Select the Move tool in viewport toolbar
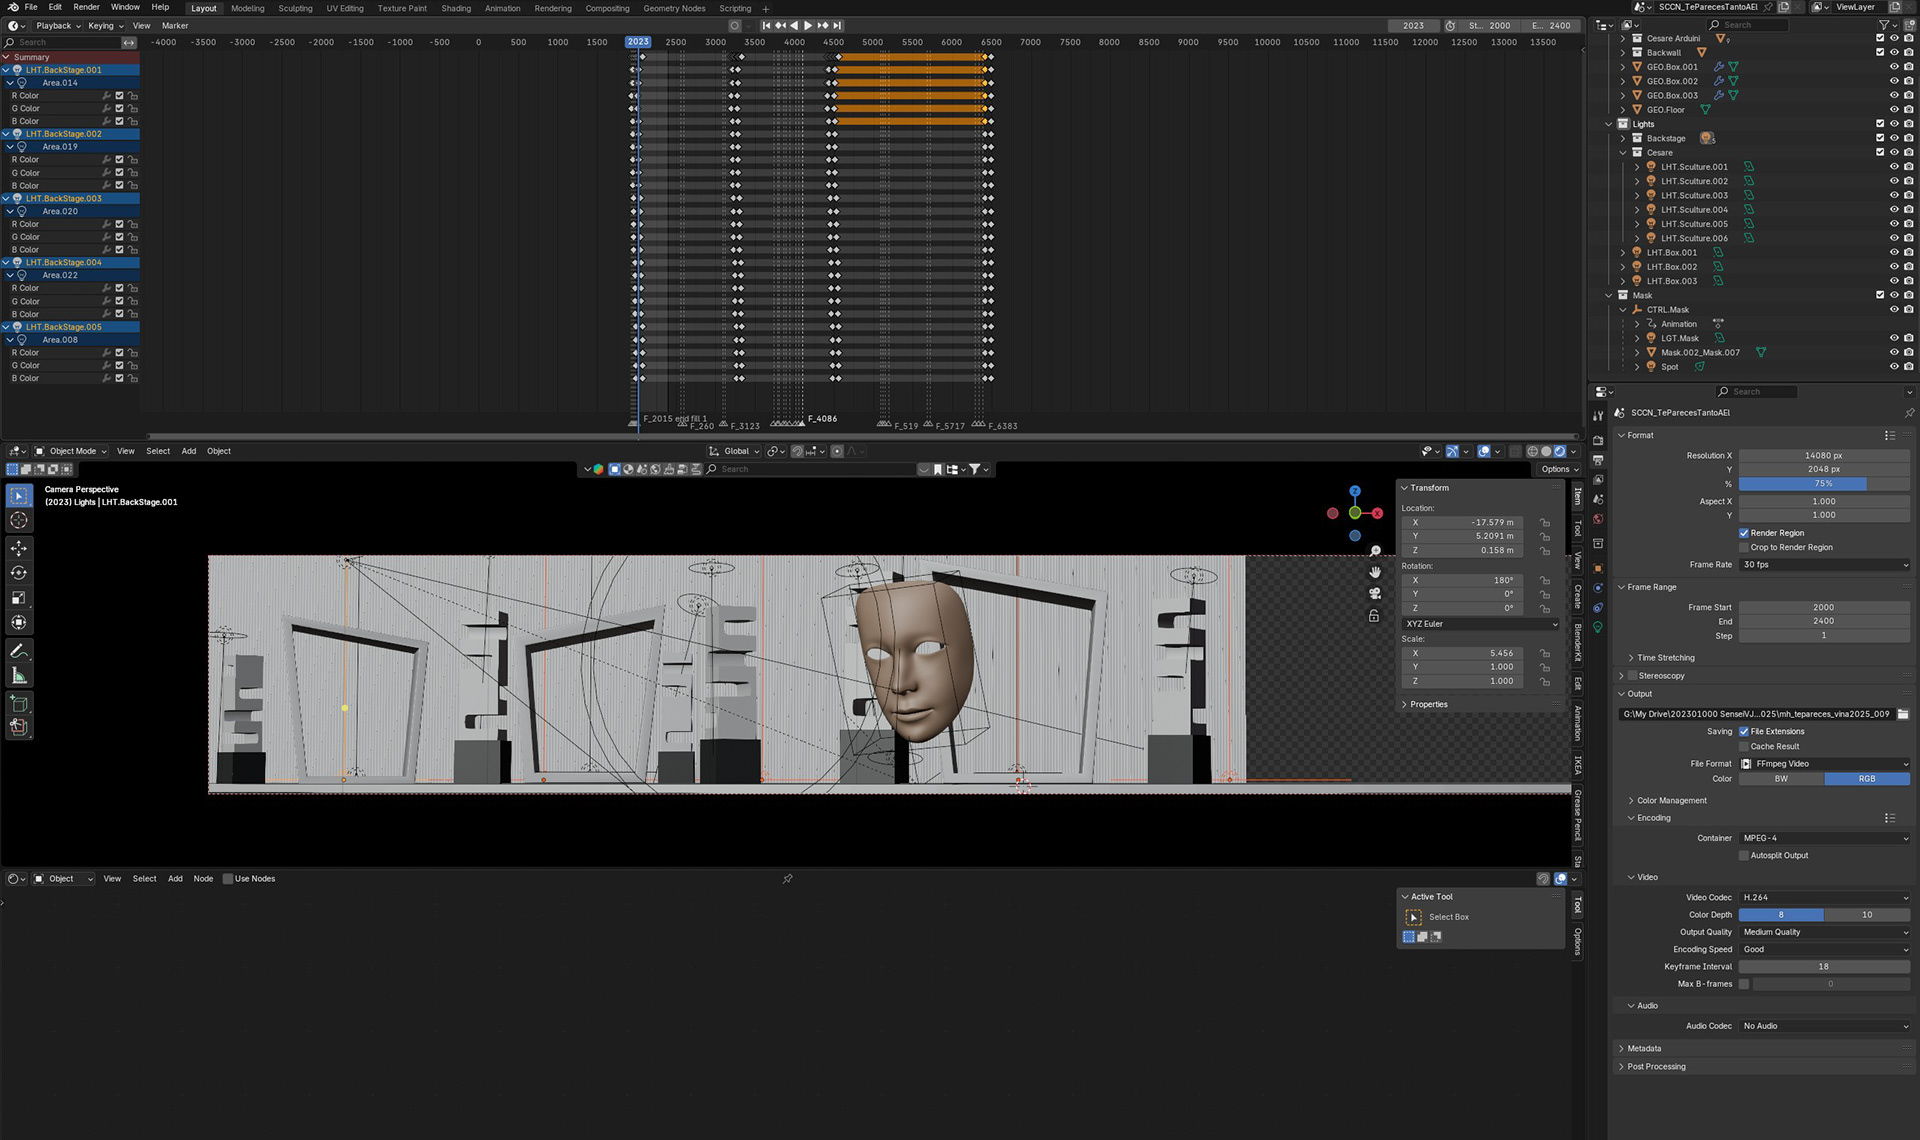 [19, 548]
